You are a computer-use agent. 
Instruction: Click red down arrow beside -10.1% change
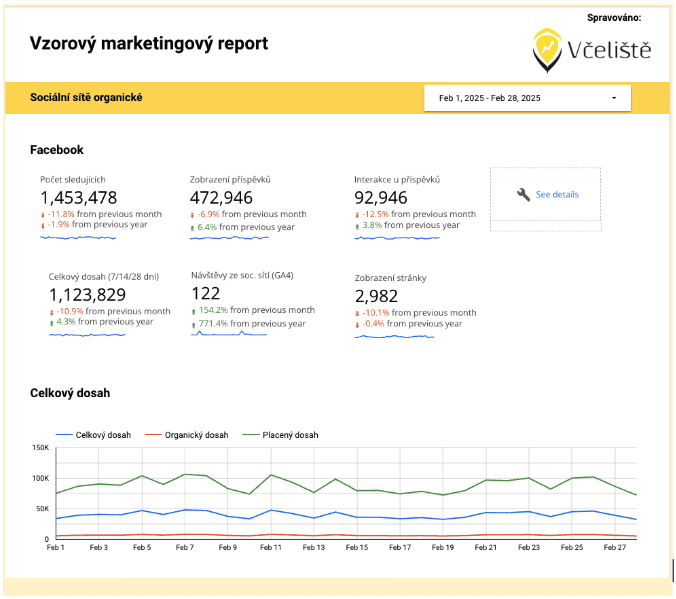click(x=357, y=313)
